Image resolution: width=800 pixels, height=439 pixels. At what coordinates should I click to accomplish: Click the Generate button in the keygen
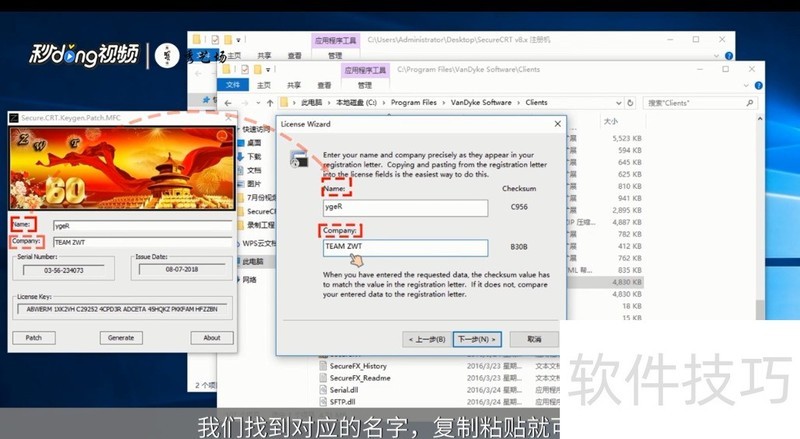(121, 338)
